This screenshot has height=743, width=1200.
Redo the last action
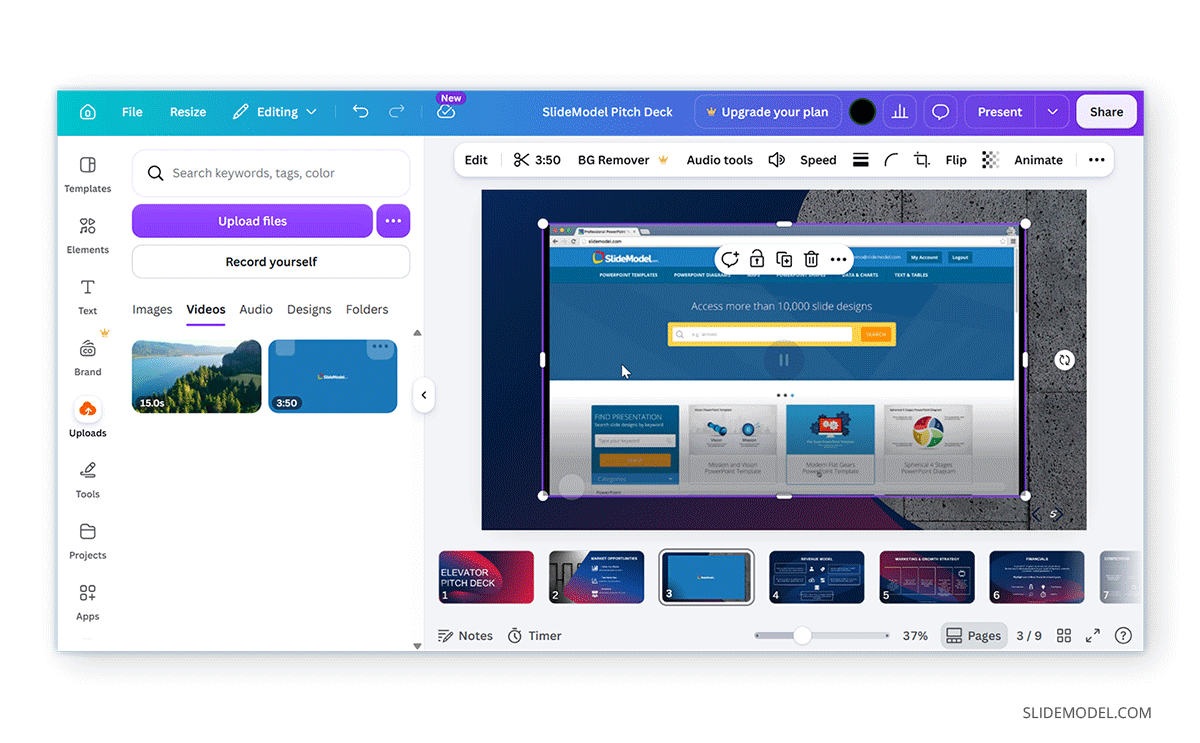[x=397, y=112]
